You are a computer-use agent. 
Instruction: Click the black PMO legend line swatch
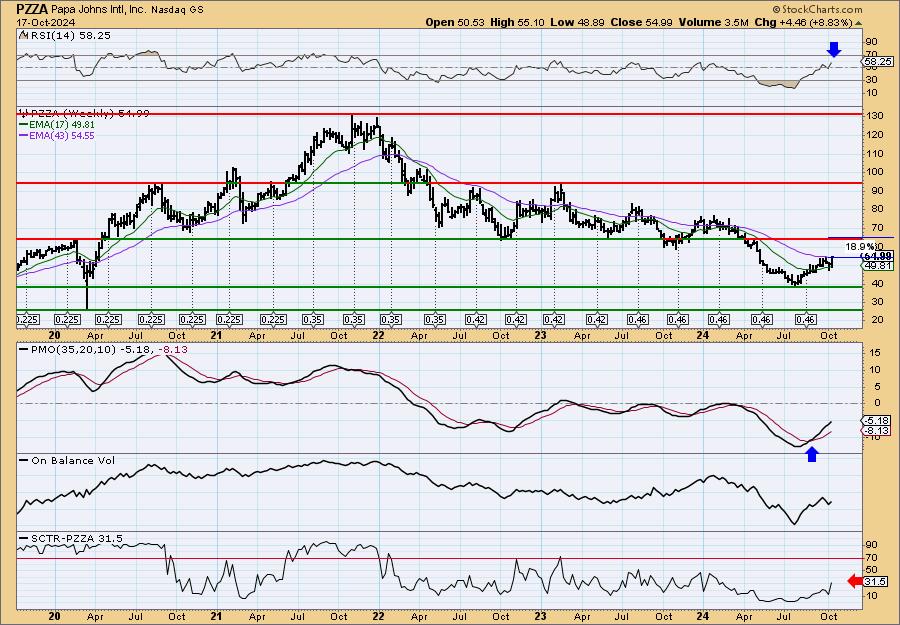pos(23,349)
